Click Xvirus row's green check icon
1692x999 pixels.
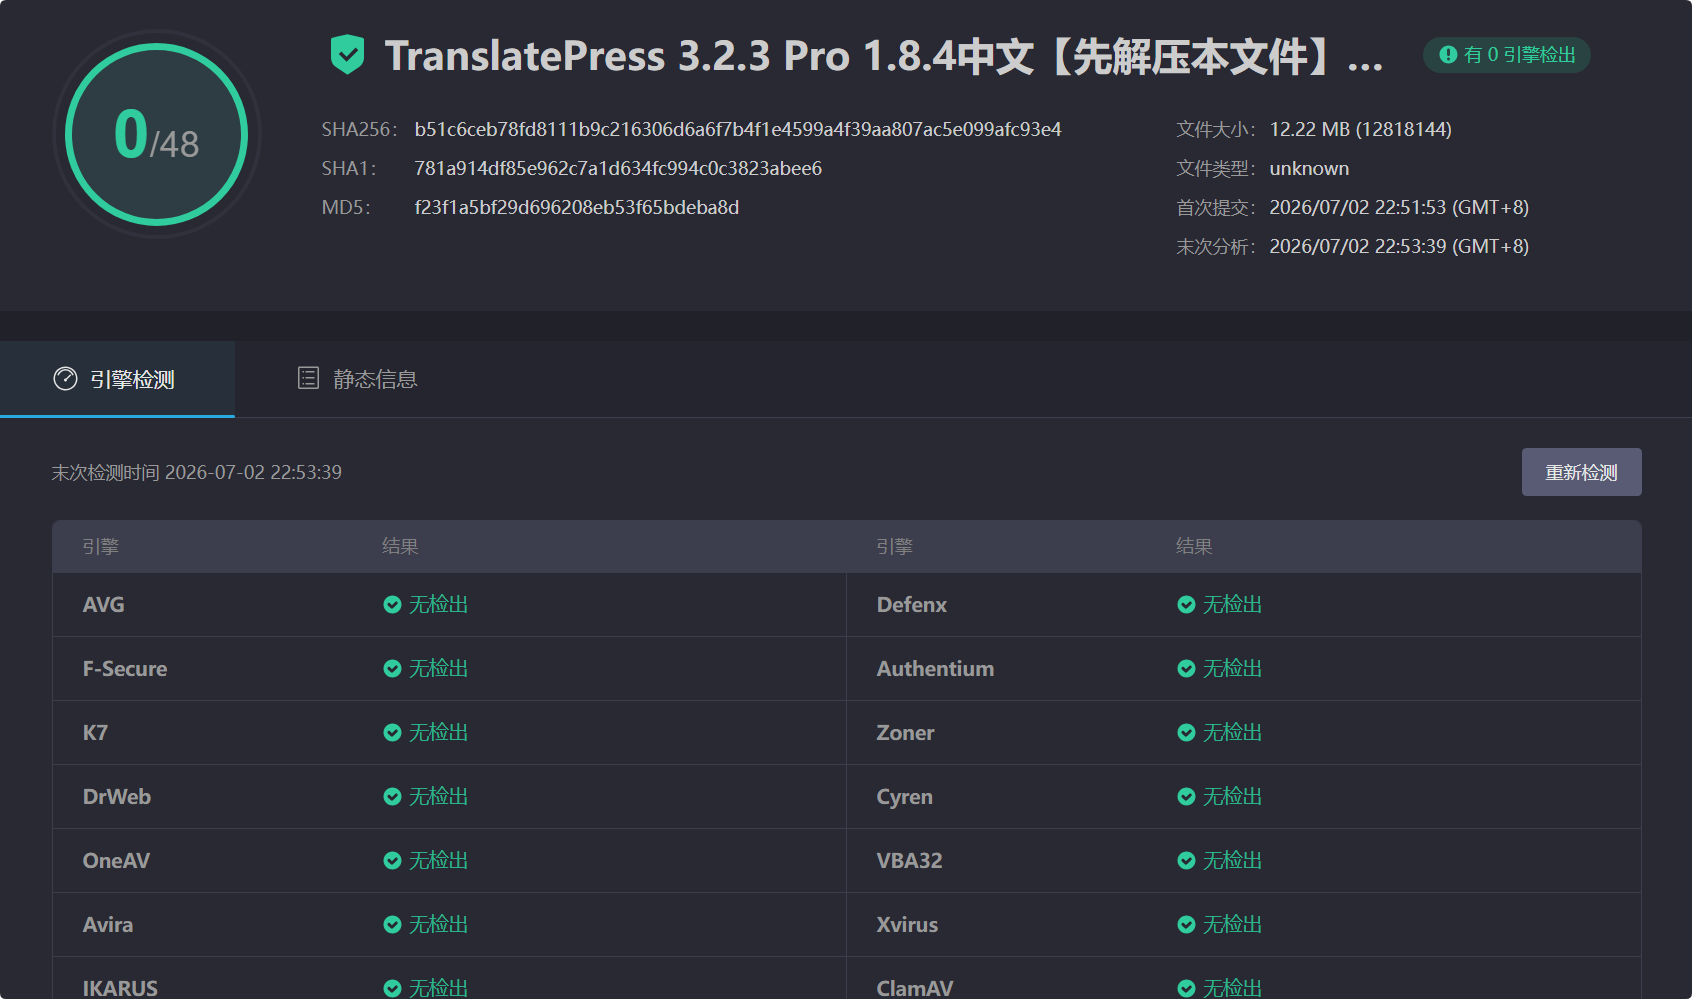pos(1186,925)
